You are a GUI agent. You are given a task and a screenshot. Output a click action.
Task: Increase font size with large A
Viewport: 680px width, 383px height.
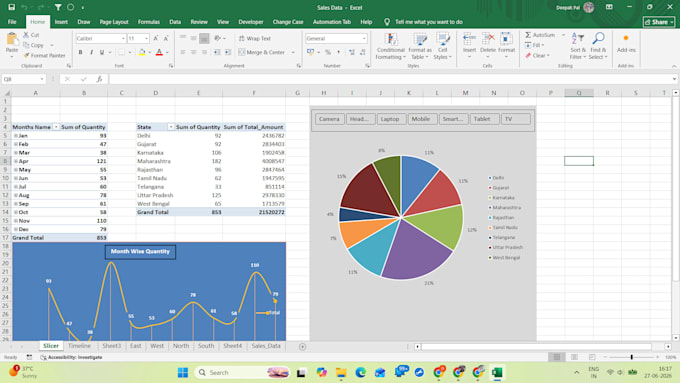(x=156, y=39)
